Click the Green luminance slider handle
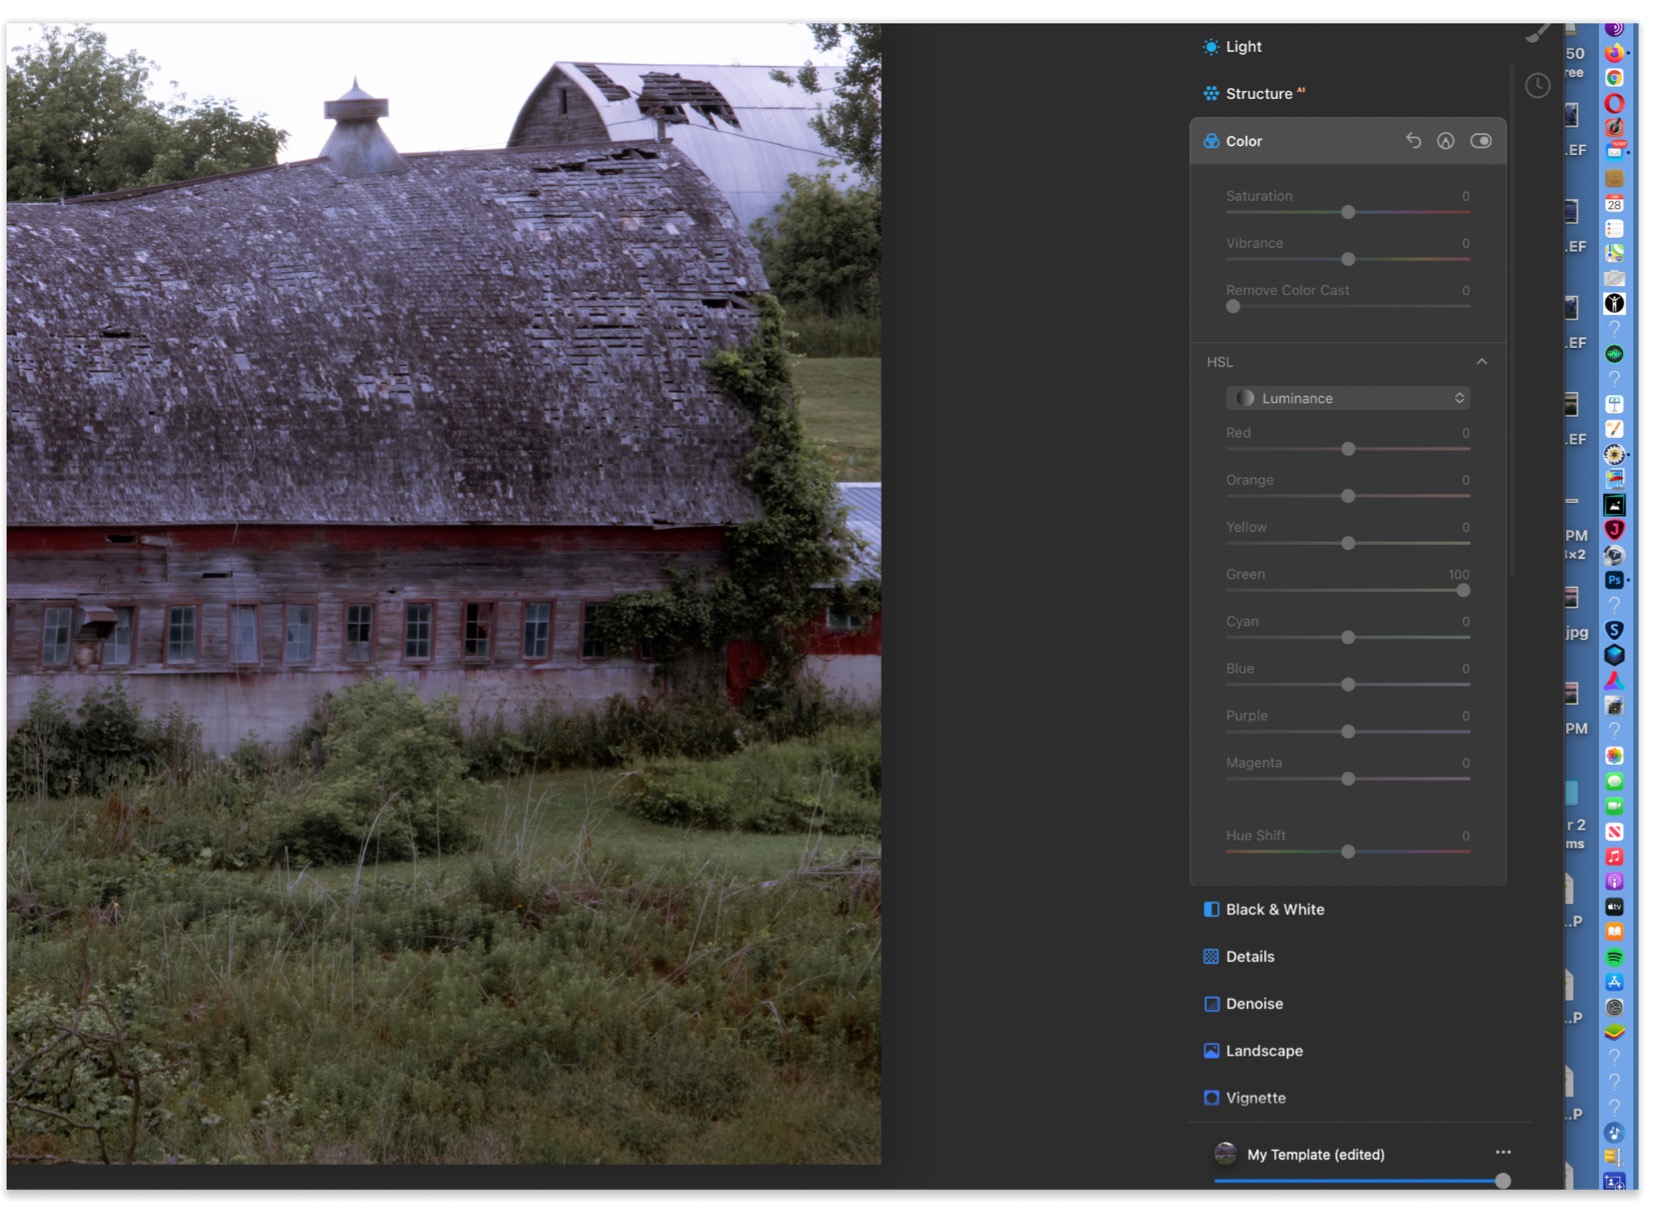This screenshot has width=1653, height=1209. (x=1462, y=590)
